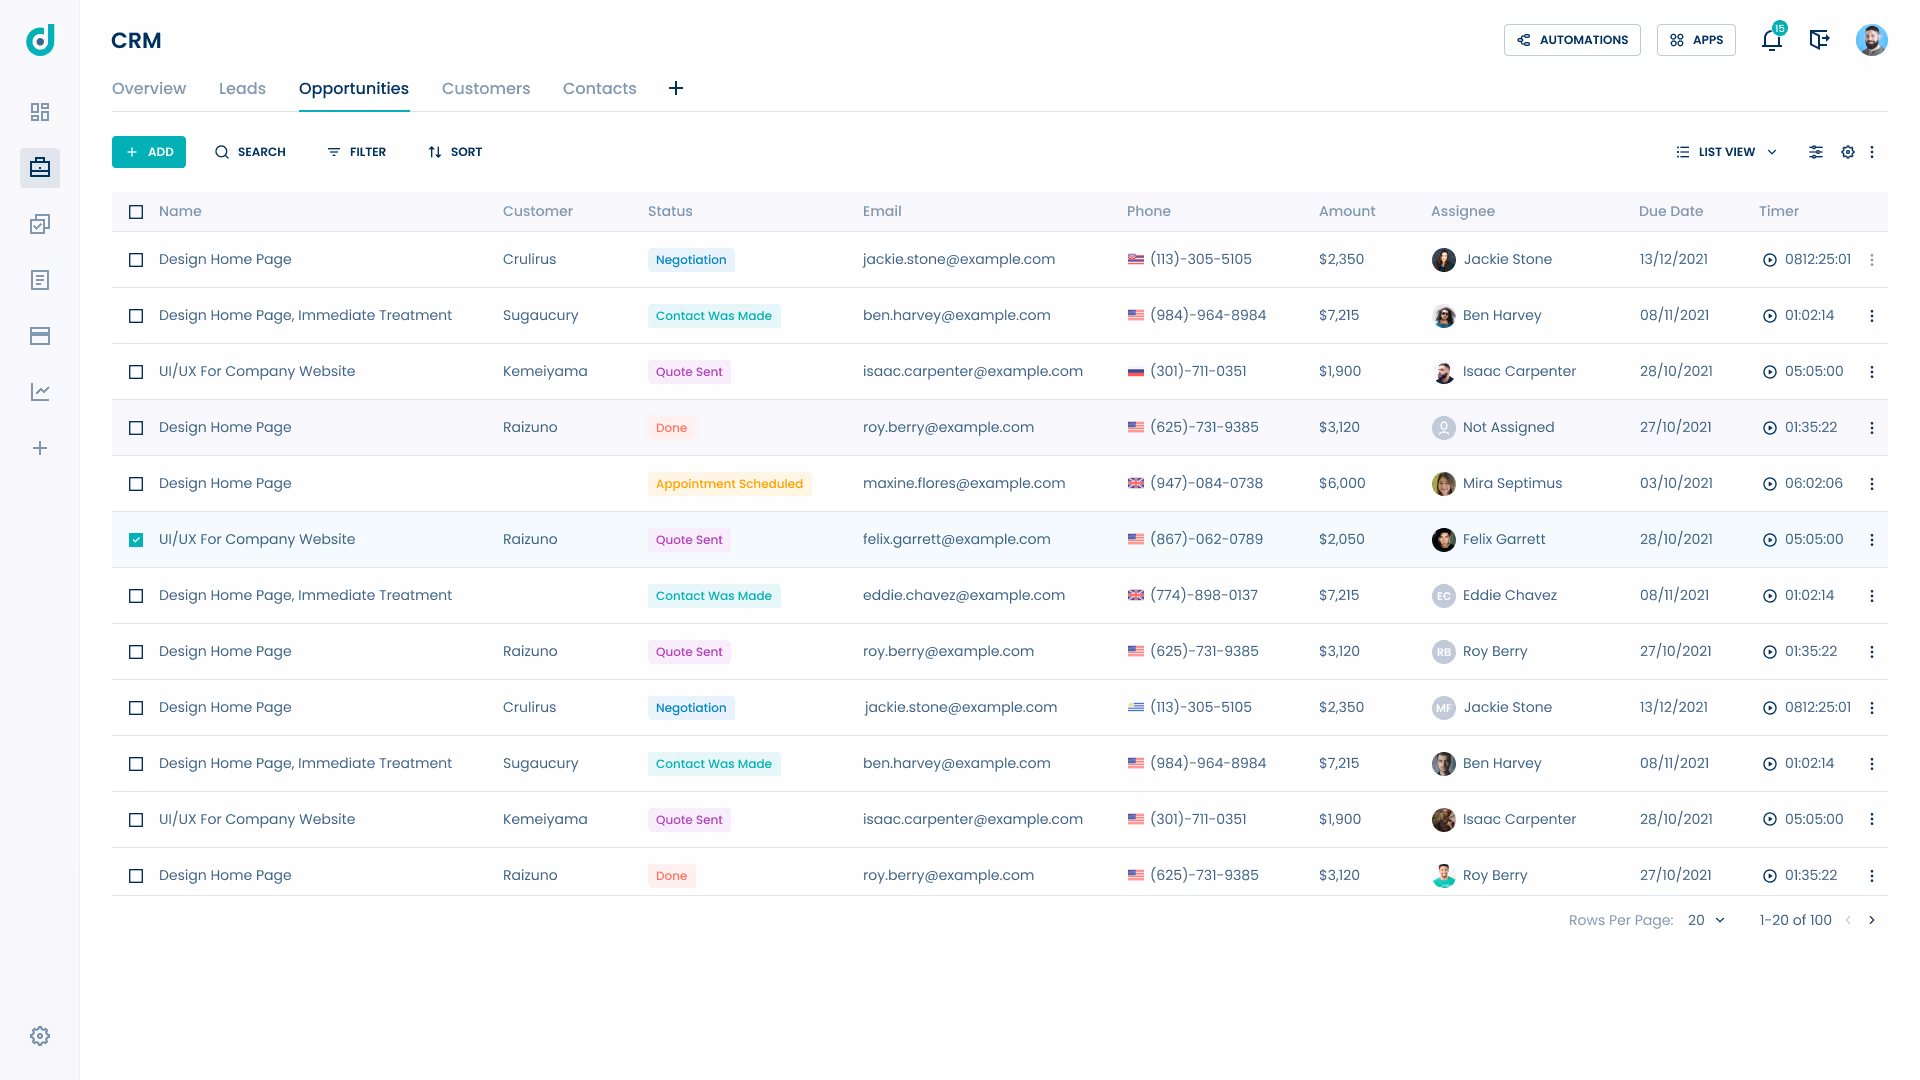This screenshot has width=1920, height=1080.
Task: Uncheck the Felix Garrett row checkbox
Action: click(136, 540)
